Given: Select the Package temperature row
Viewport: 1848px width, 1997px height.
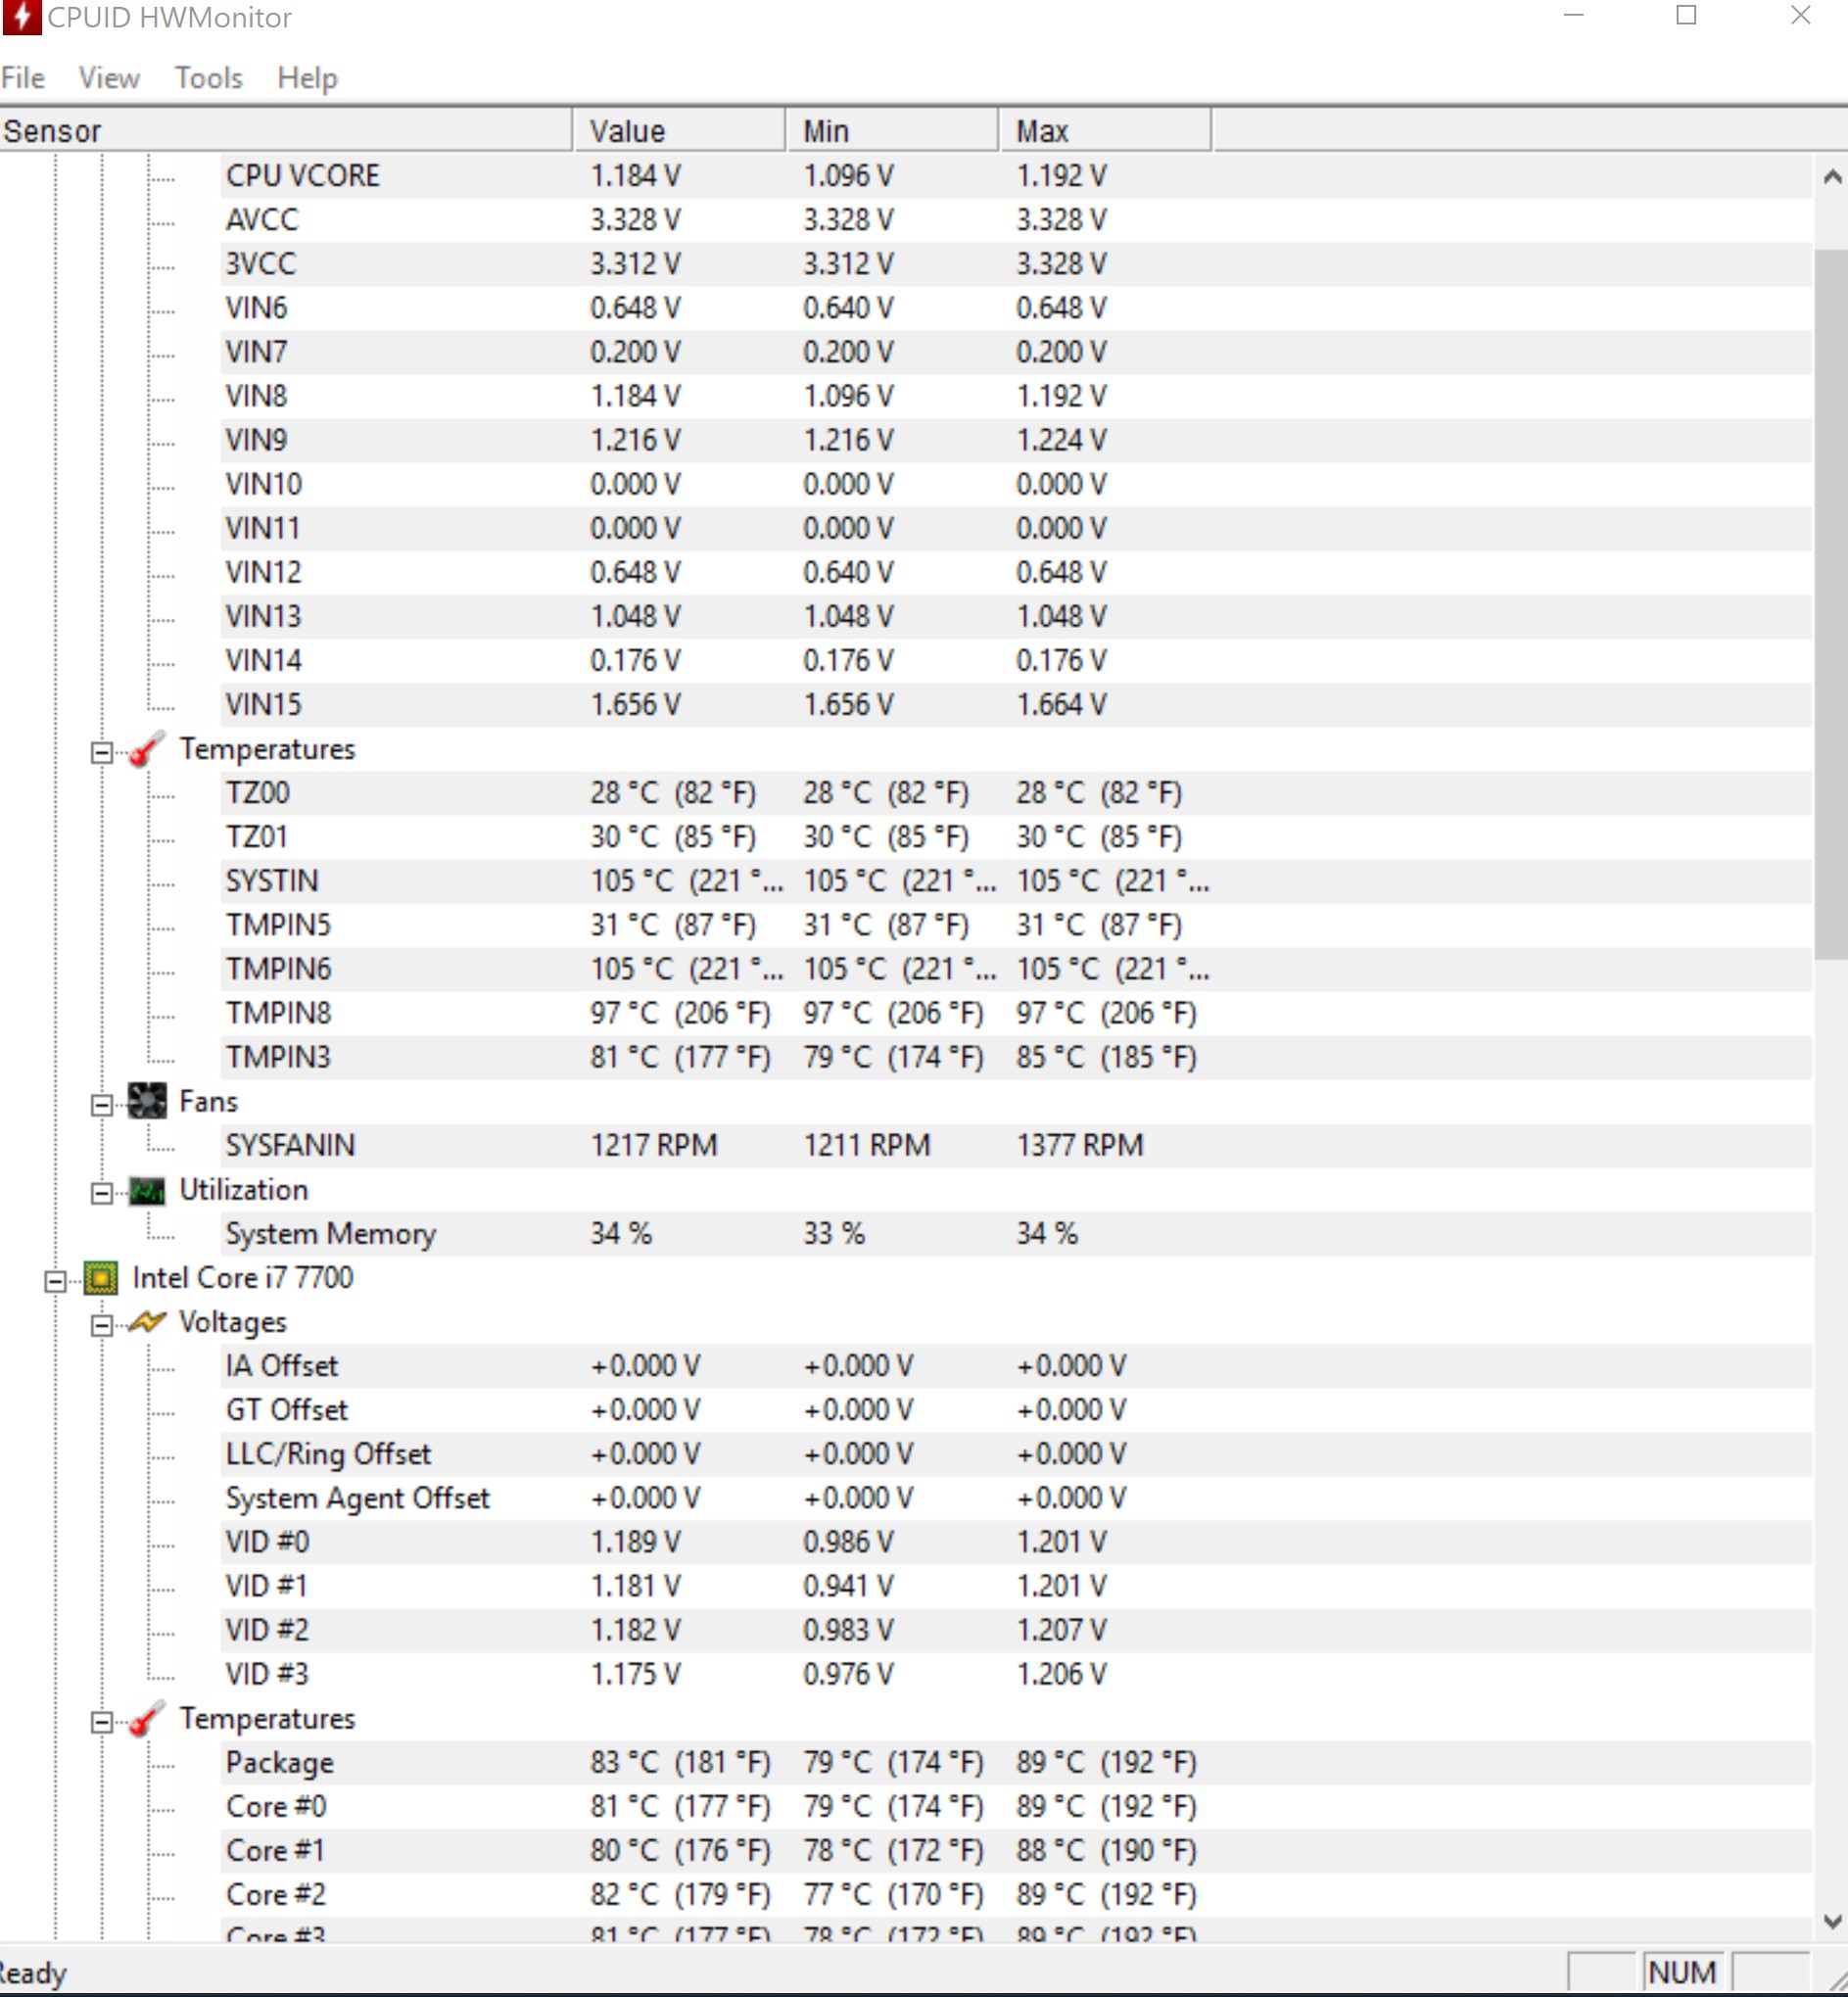Looking at the screenshot, I should [1017, 1762].
